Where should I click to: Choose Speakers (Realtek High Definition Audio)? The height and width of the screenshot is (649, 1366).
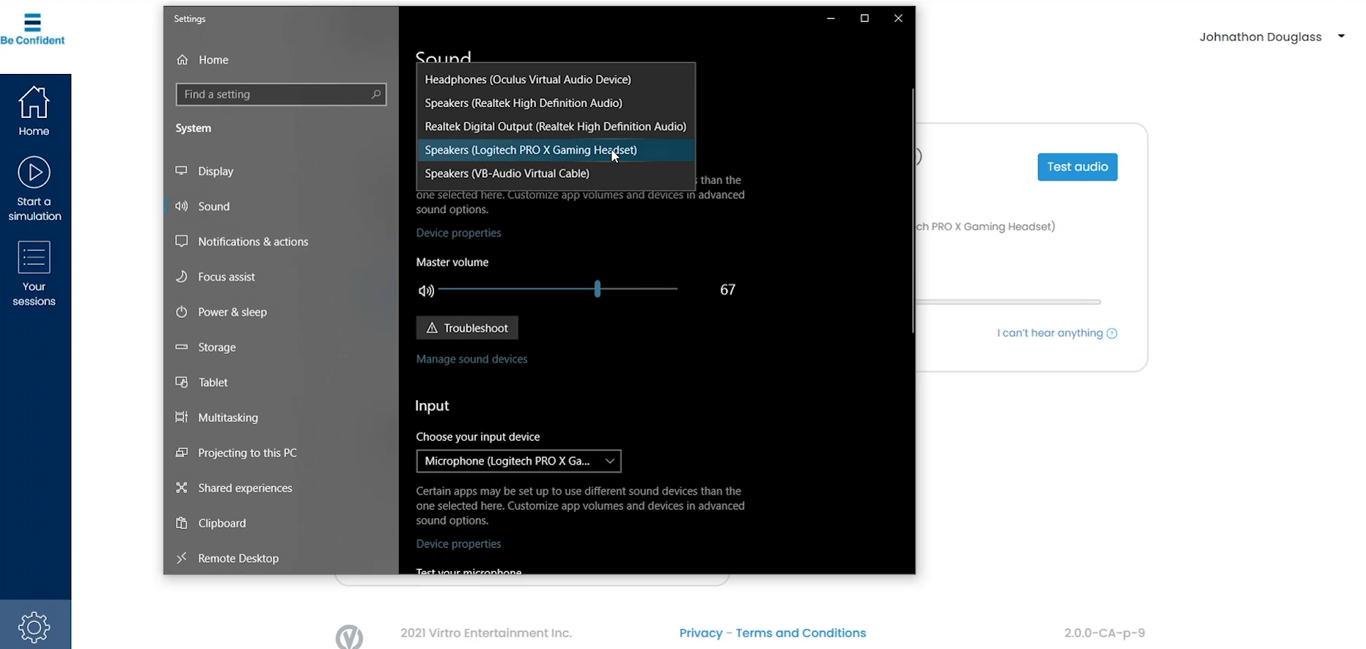[555, 103]
